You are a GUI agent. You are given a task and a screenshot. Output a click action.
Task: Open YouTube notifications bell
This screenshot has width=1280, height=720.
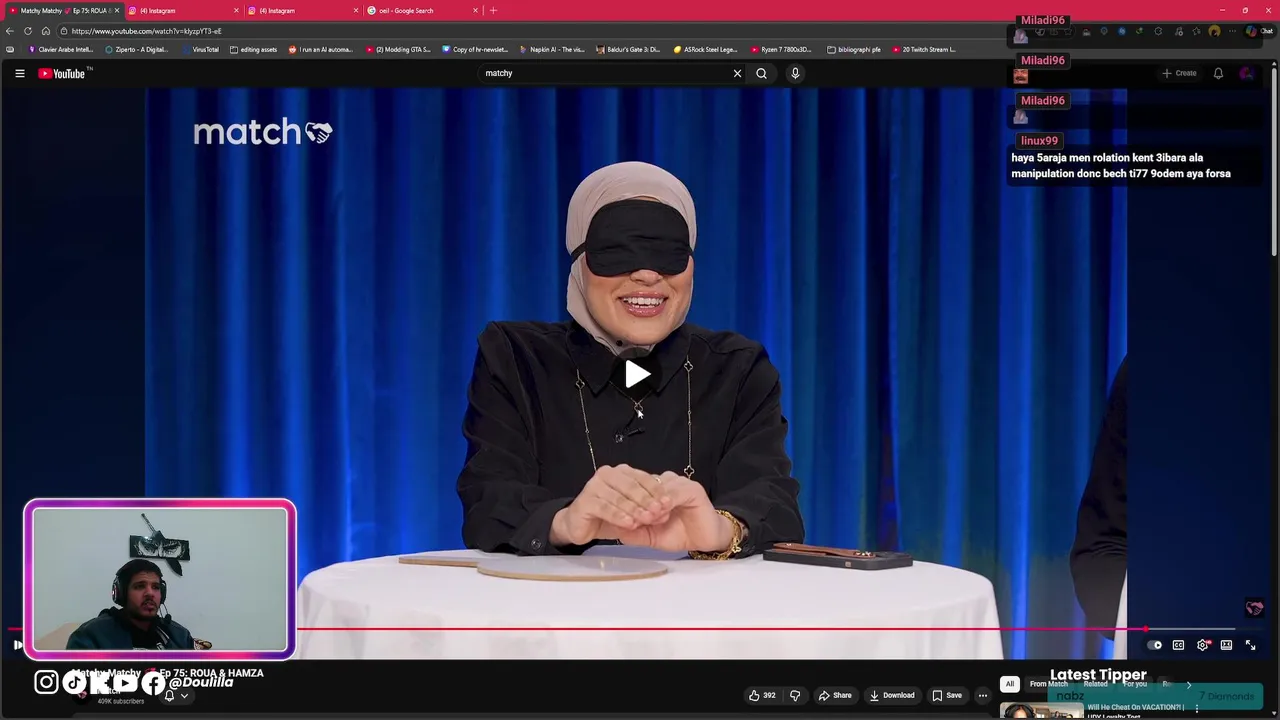tap(1218, 73)
